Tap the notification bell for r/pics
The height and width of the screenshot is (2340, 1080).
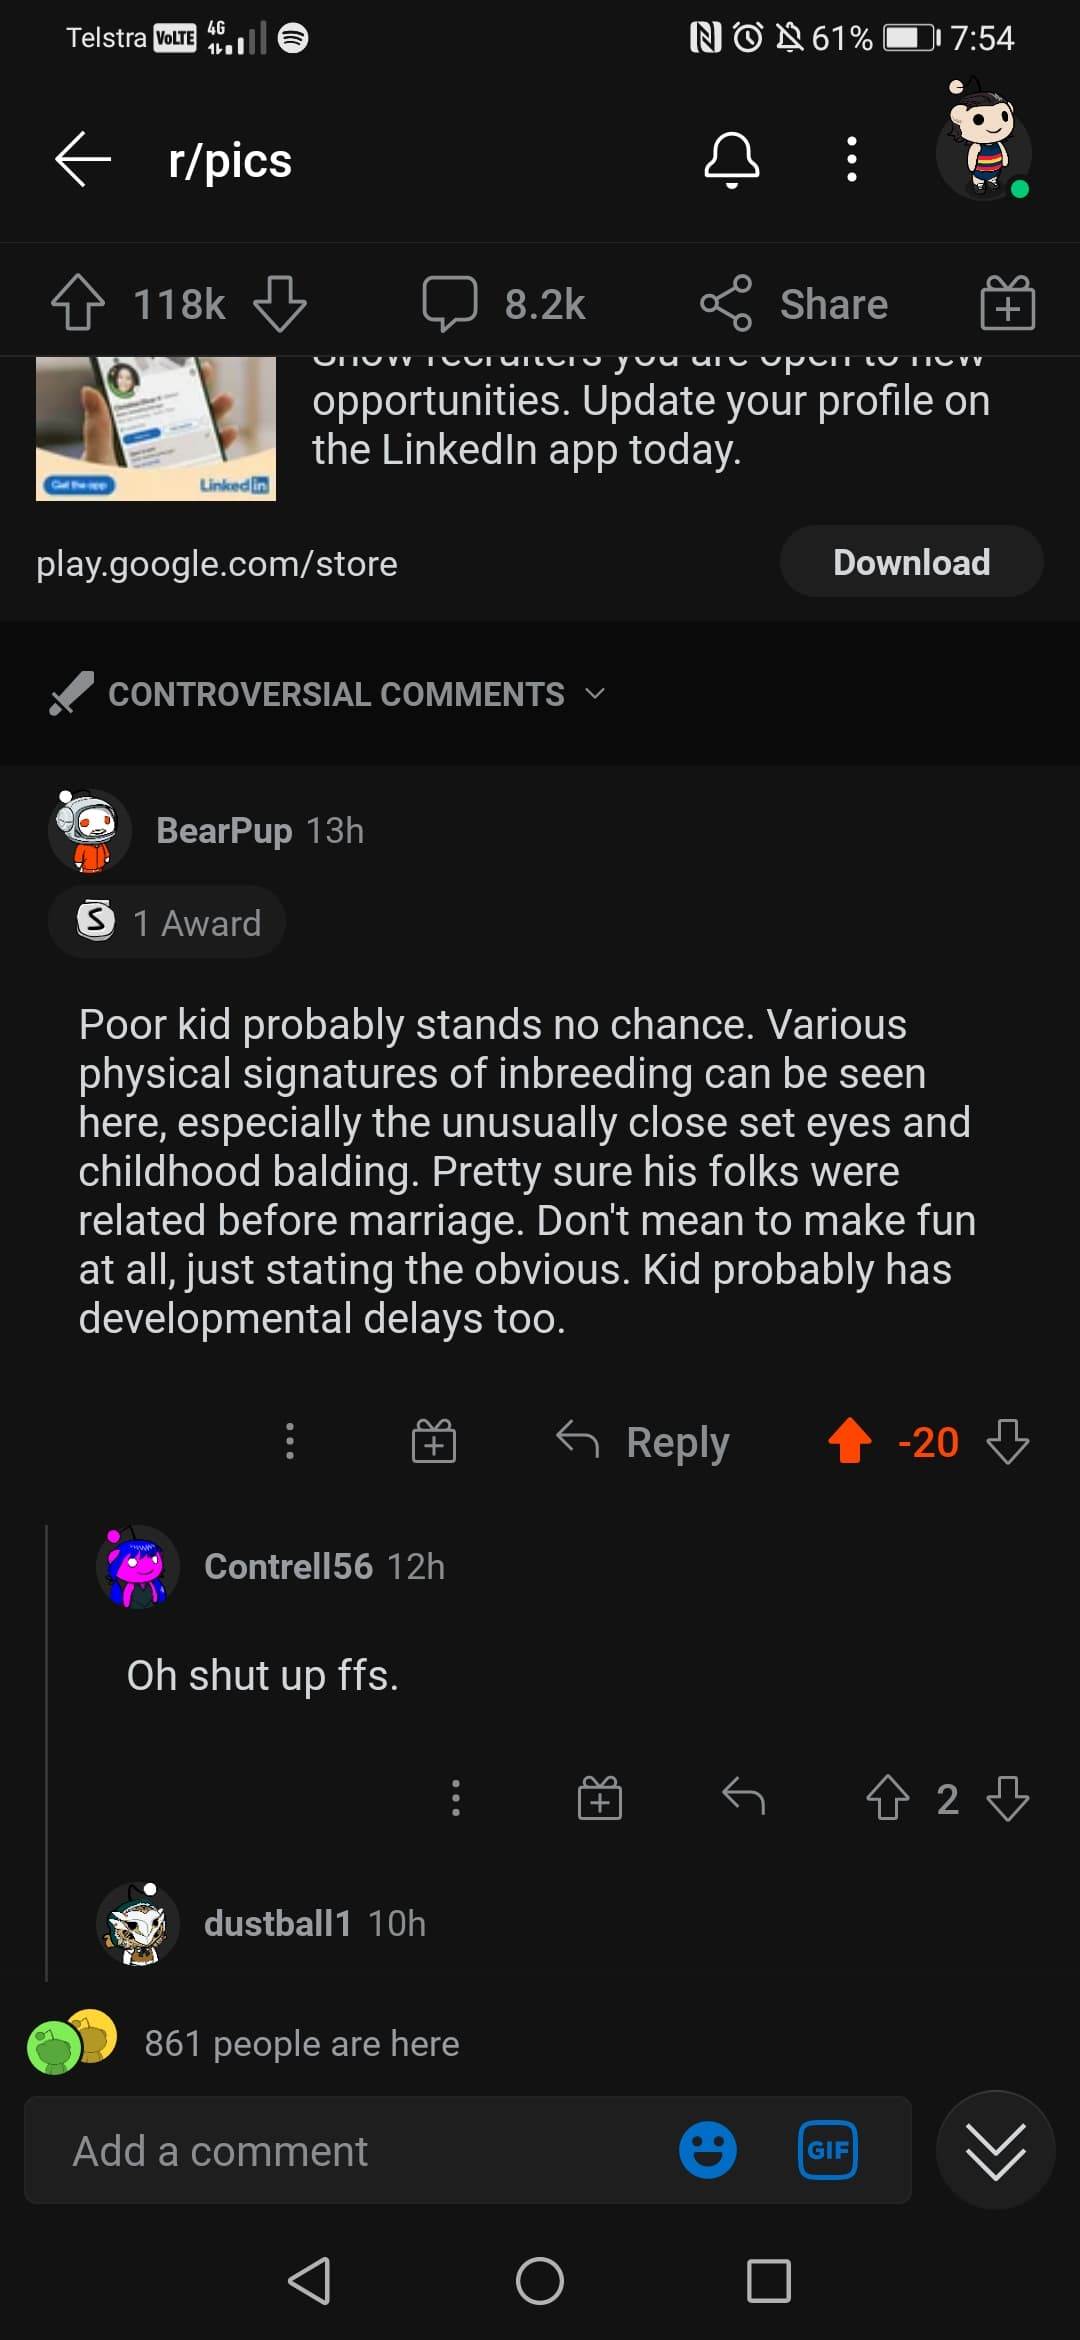(732, 160)
